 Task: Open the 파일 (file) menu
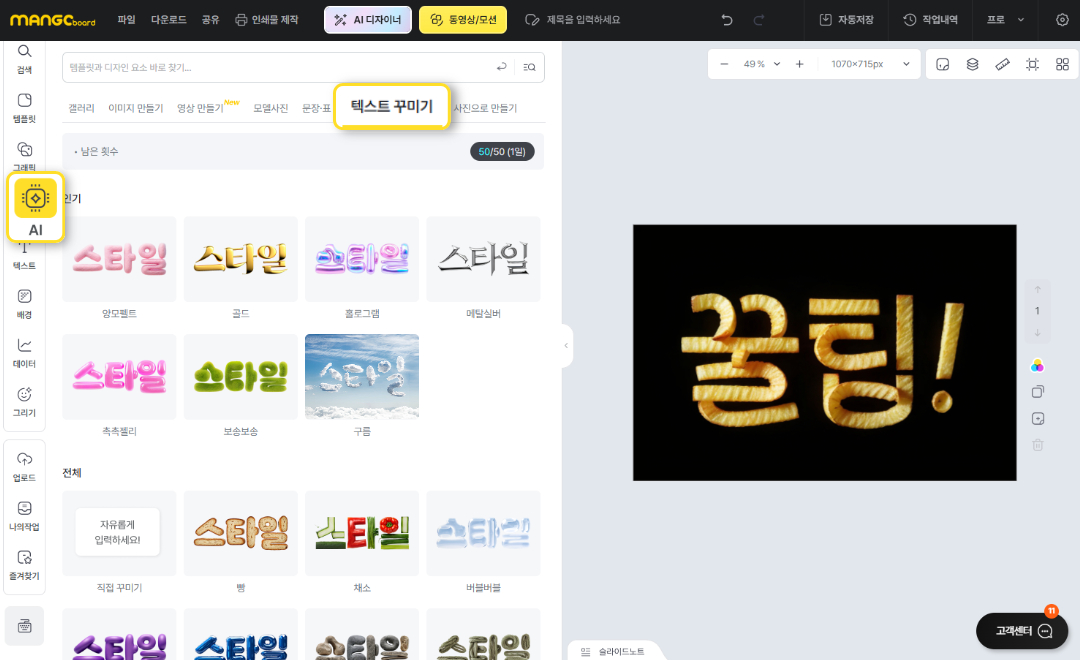(126, 20)
